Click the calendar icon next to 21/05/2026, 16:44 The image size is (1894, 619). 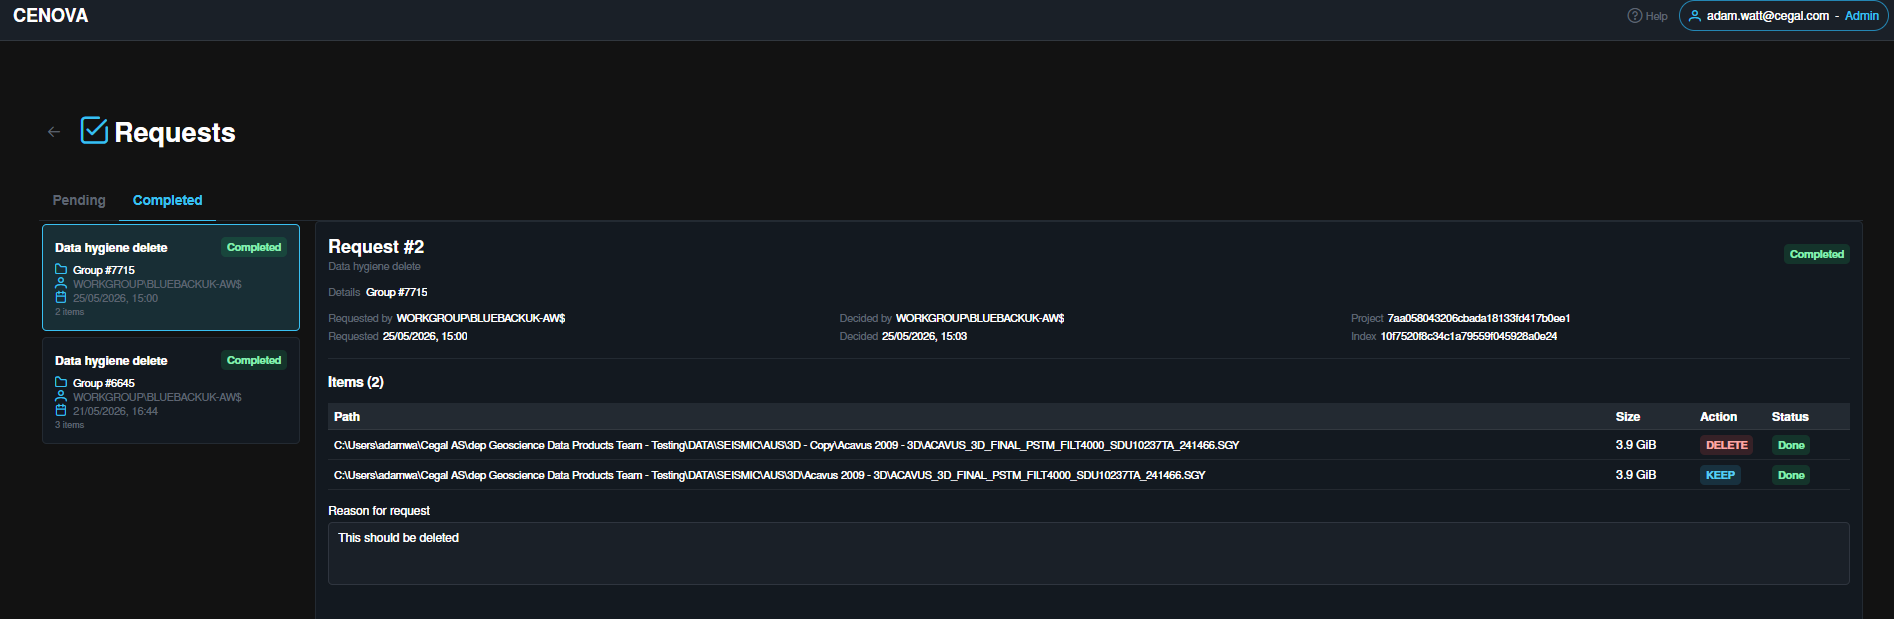[x=61, y=410]
